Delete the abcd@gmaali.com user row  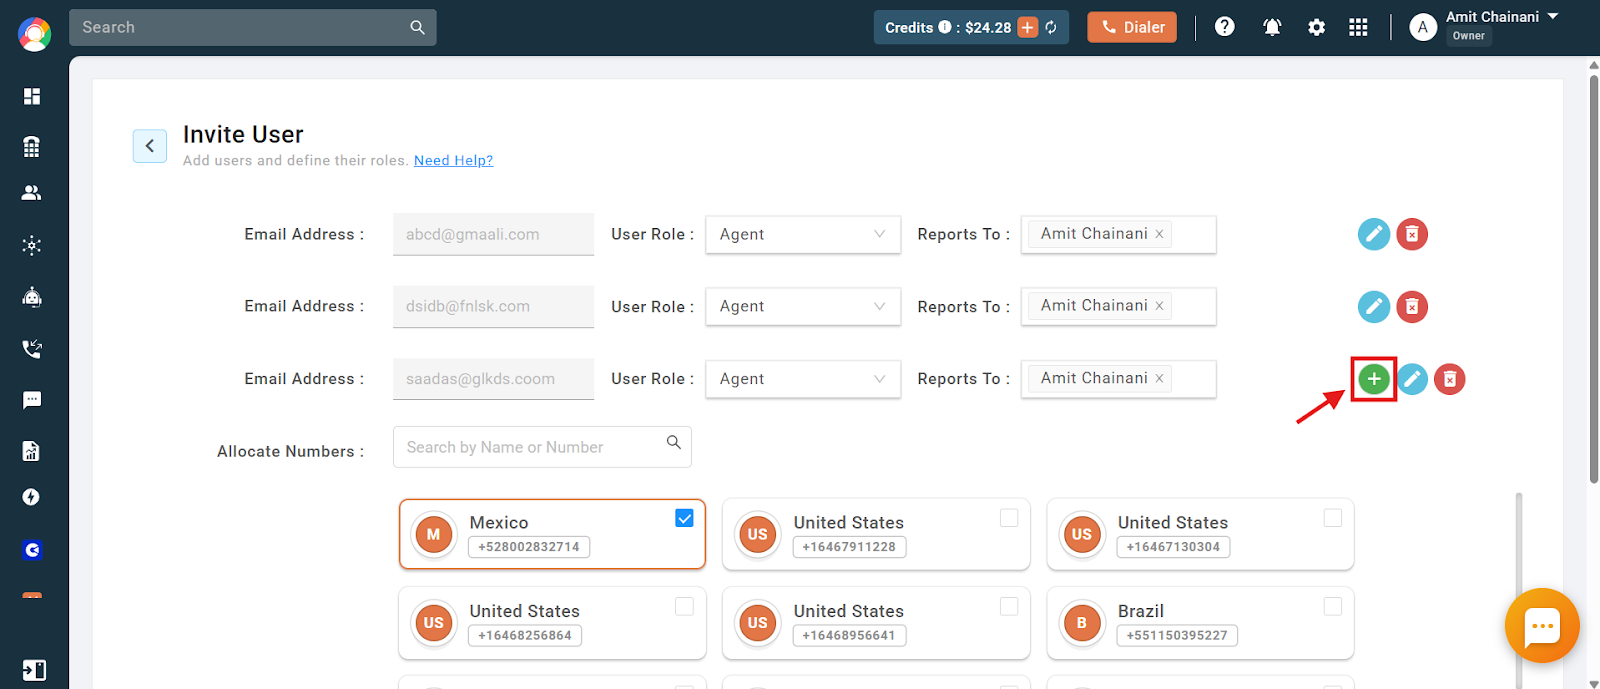pyautogui.click(x=1412, y=234)
